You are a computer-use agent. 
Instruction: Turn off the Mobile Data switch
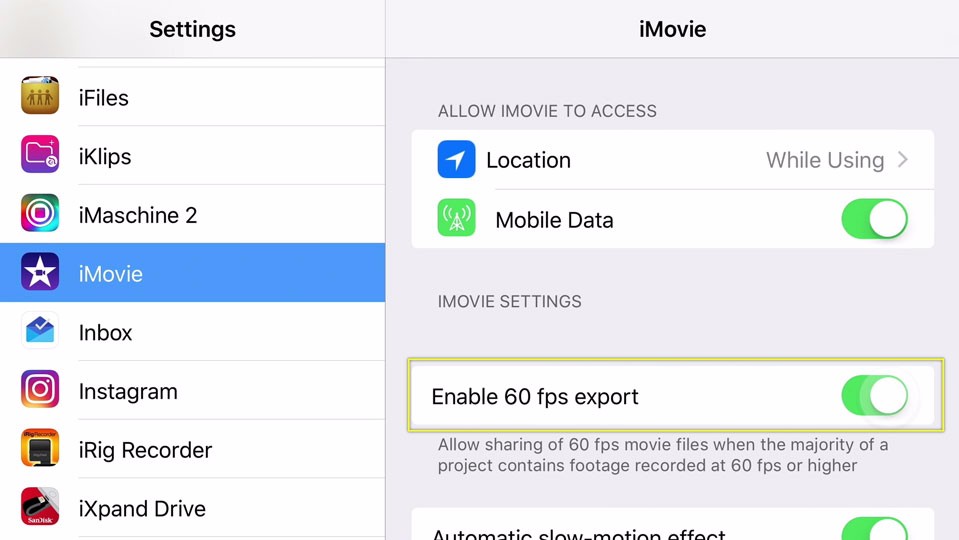tap(874, 219)
